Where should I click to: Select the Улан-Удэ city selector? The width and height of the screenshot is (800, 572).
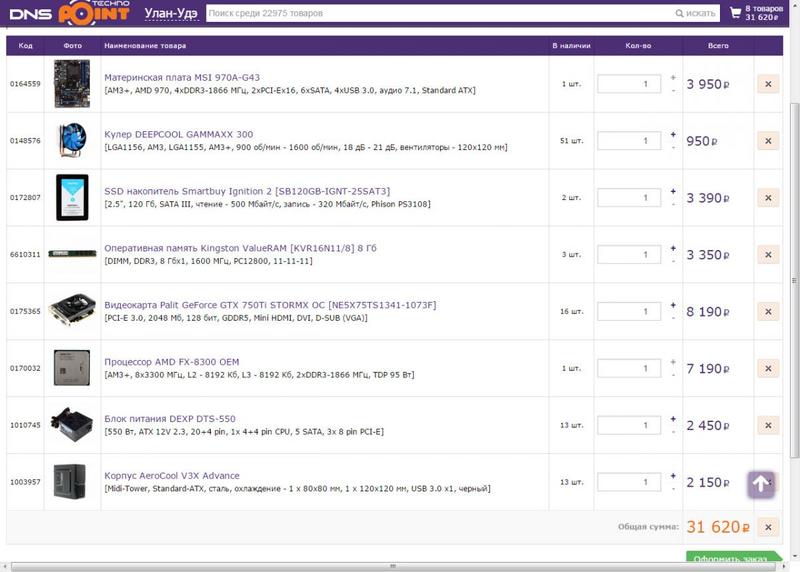coord(170,13)
